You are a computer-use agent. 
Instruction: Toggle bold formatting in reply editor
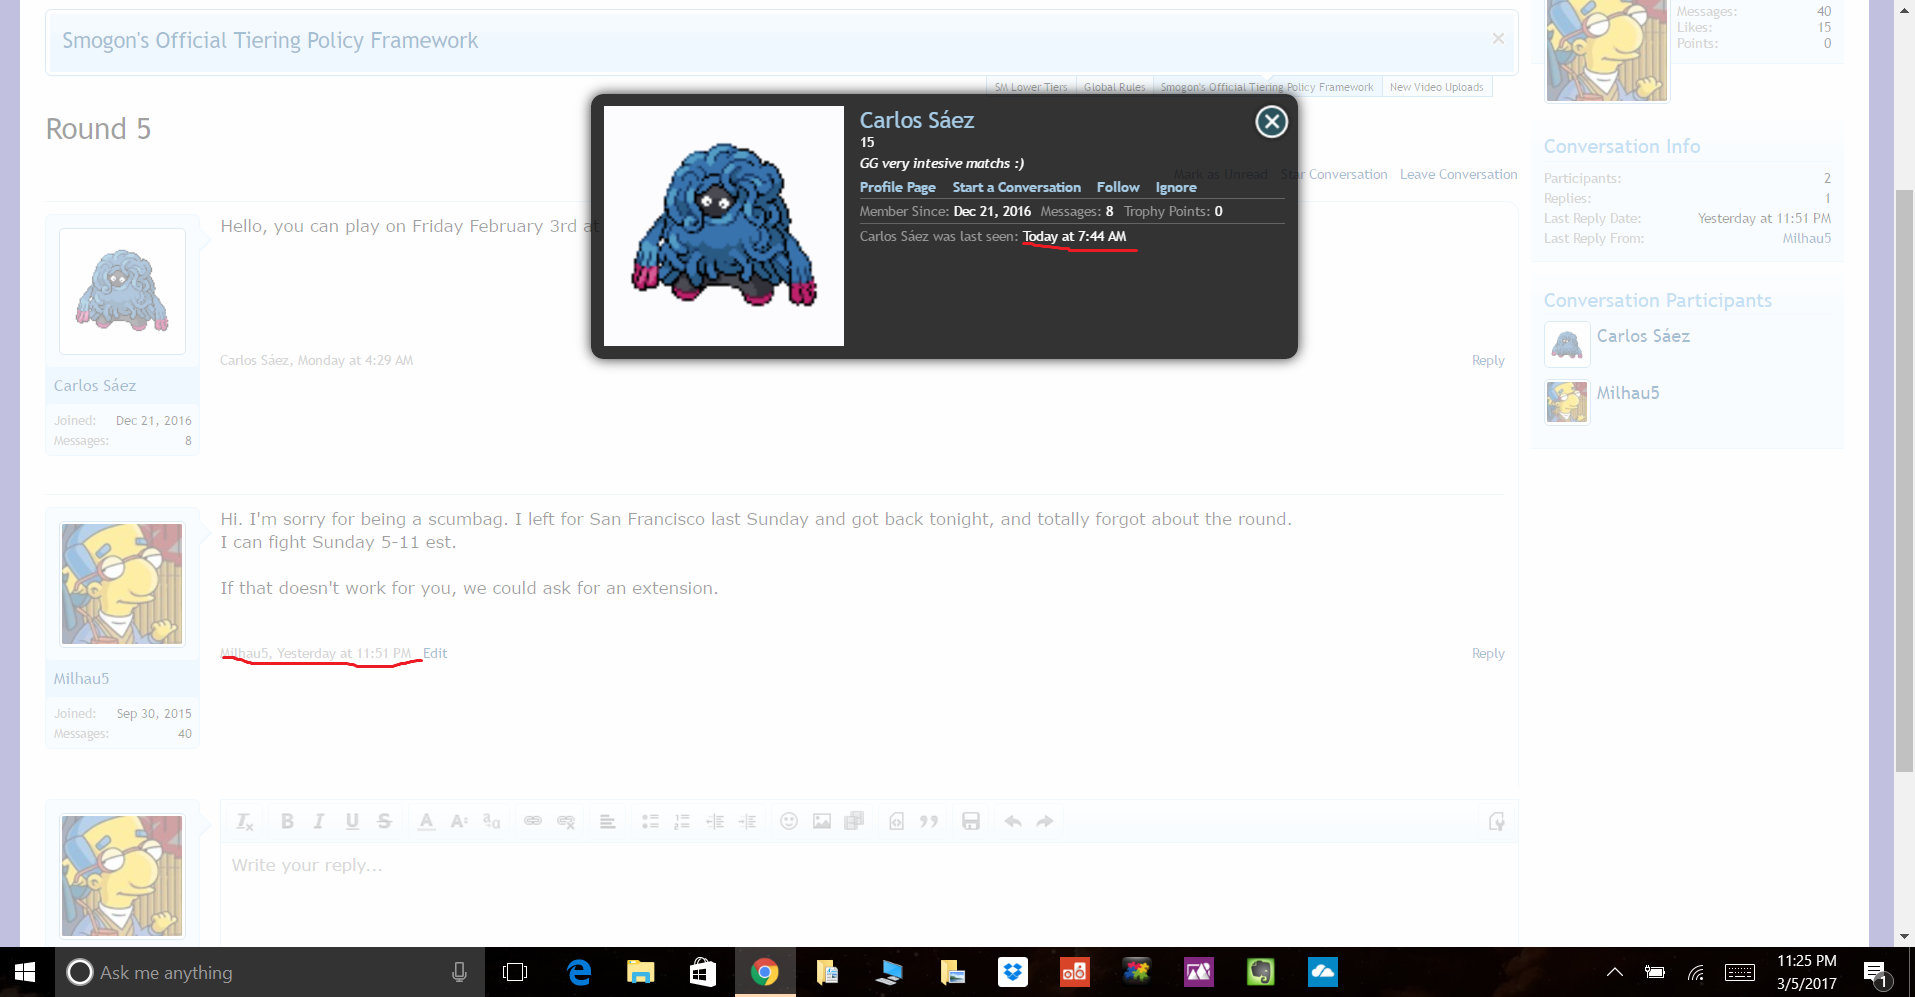(x=287, y=821)
